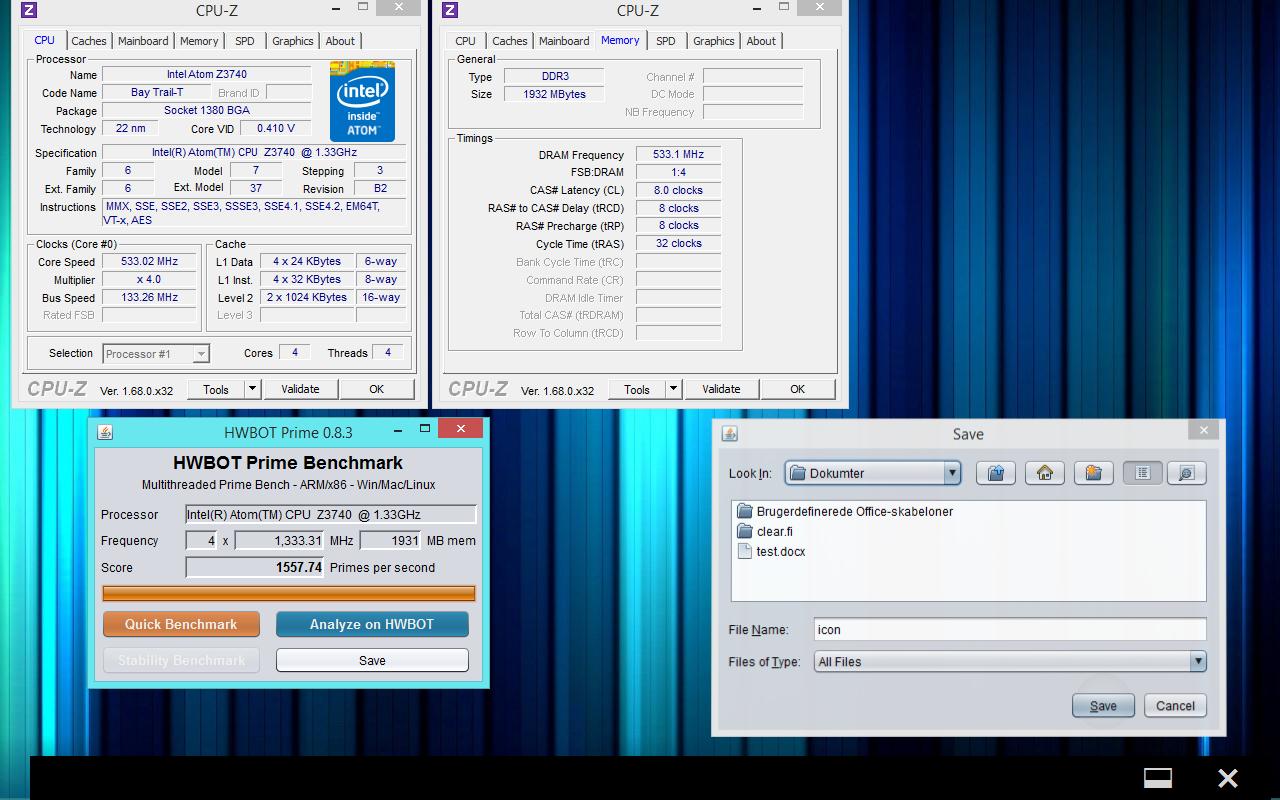Click the memory Size 1932 MBytes value
This screenshot has height=800, width=1280.
[x=554, y=94]
